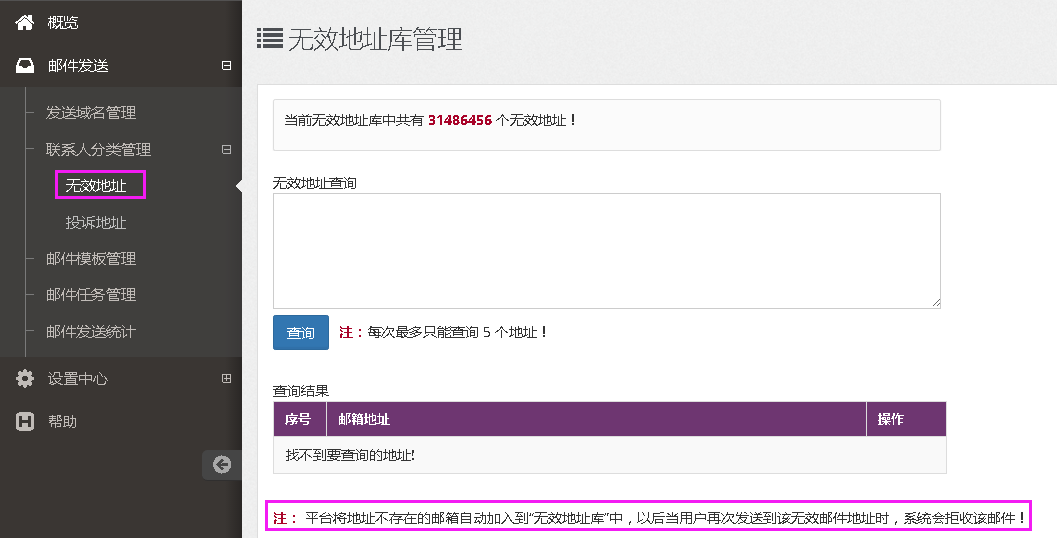Click the text area resize handle

click(935, 303)
